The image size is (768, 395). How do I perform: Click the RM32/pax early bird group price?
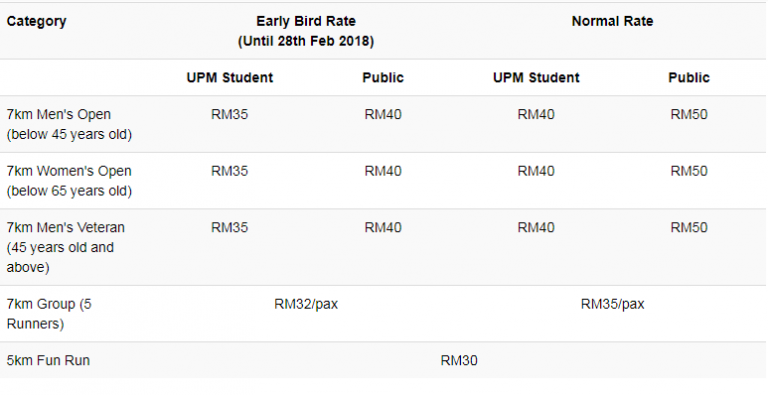tap(306, 304)
